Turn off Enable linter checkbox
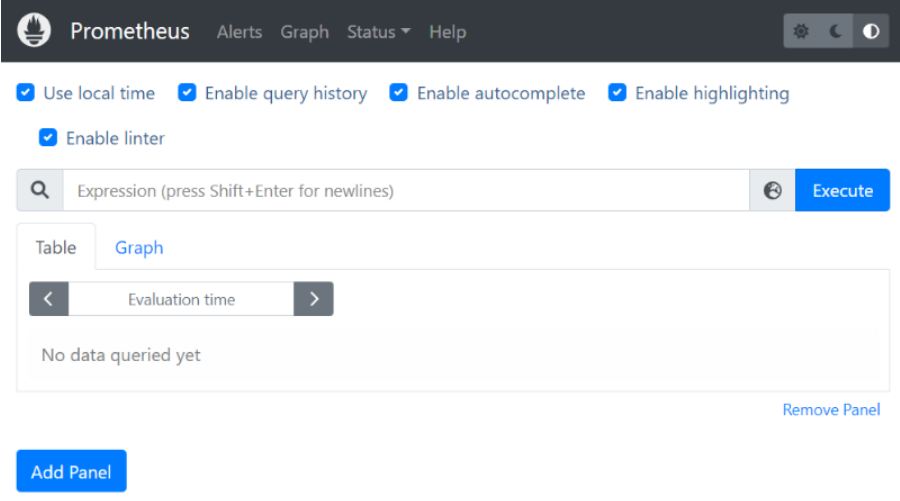 (x=48, y=138)
